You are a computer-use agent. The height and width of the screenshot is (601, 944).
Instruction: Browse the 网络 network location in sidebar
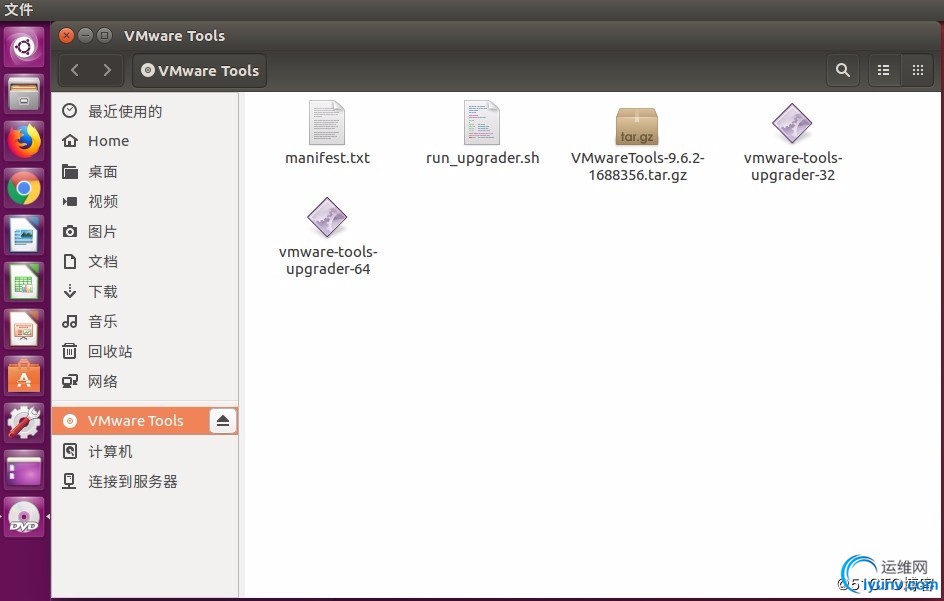145,381
